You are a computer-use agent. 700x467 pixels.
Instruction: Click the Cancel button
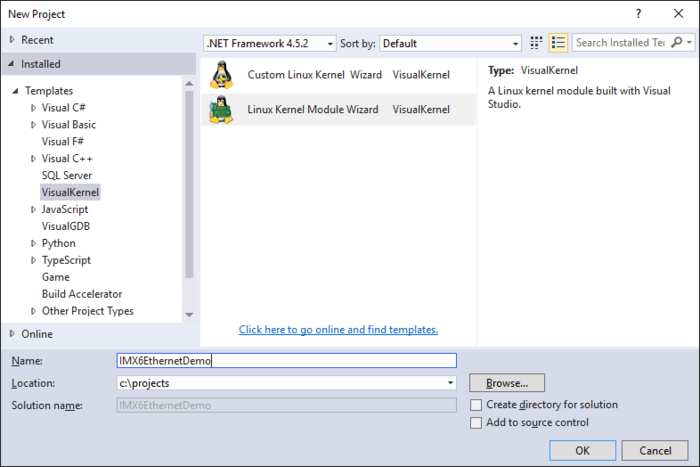coord(655,450)
